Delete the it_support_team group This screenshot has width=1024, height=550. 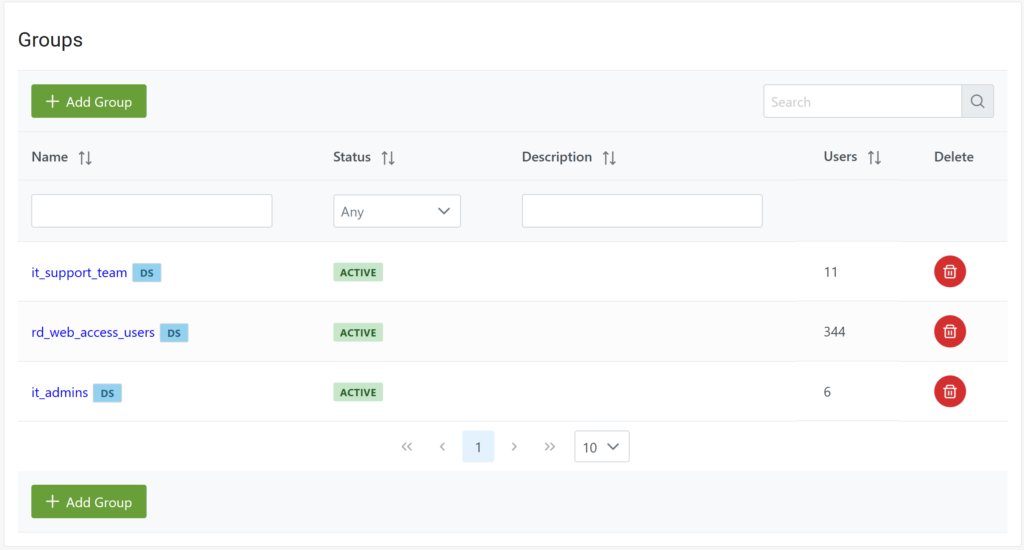[949, 271]
